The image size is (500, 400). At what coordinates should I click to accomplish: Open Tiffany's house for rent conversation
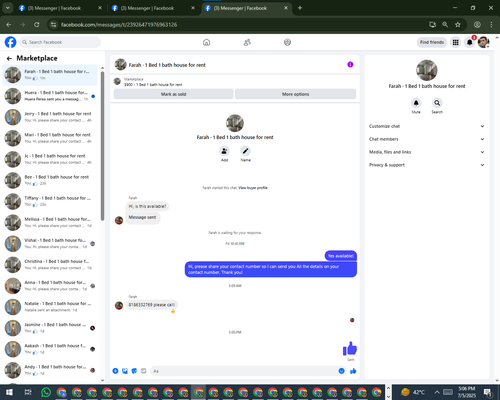point(50,201)
